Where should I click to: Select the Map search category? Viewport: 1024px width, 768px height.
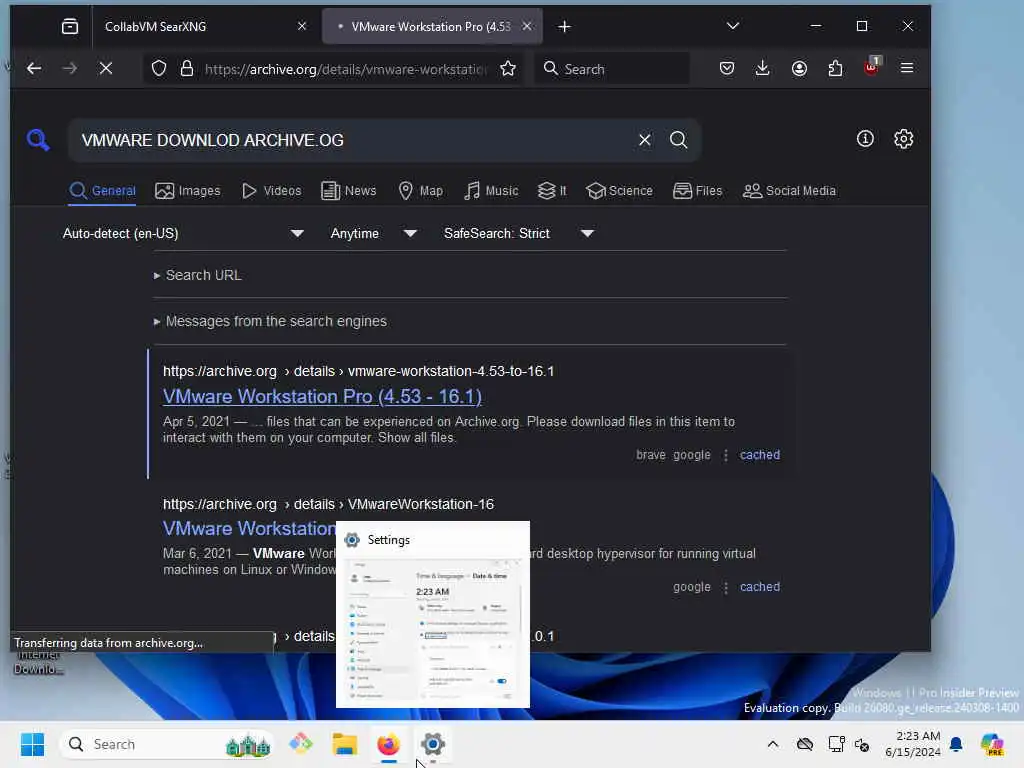(x=421, y=191)
